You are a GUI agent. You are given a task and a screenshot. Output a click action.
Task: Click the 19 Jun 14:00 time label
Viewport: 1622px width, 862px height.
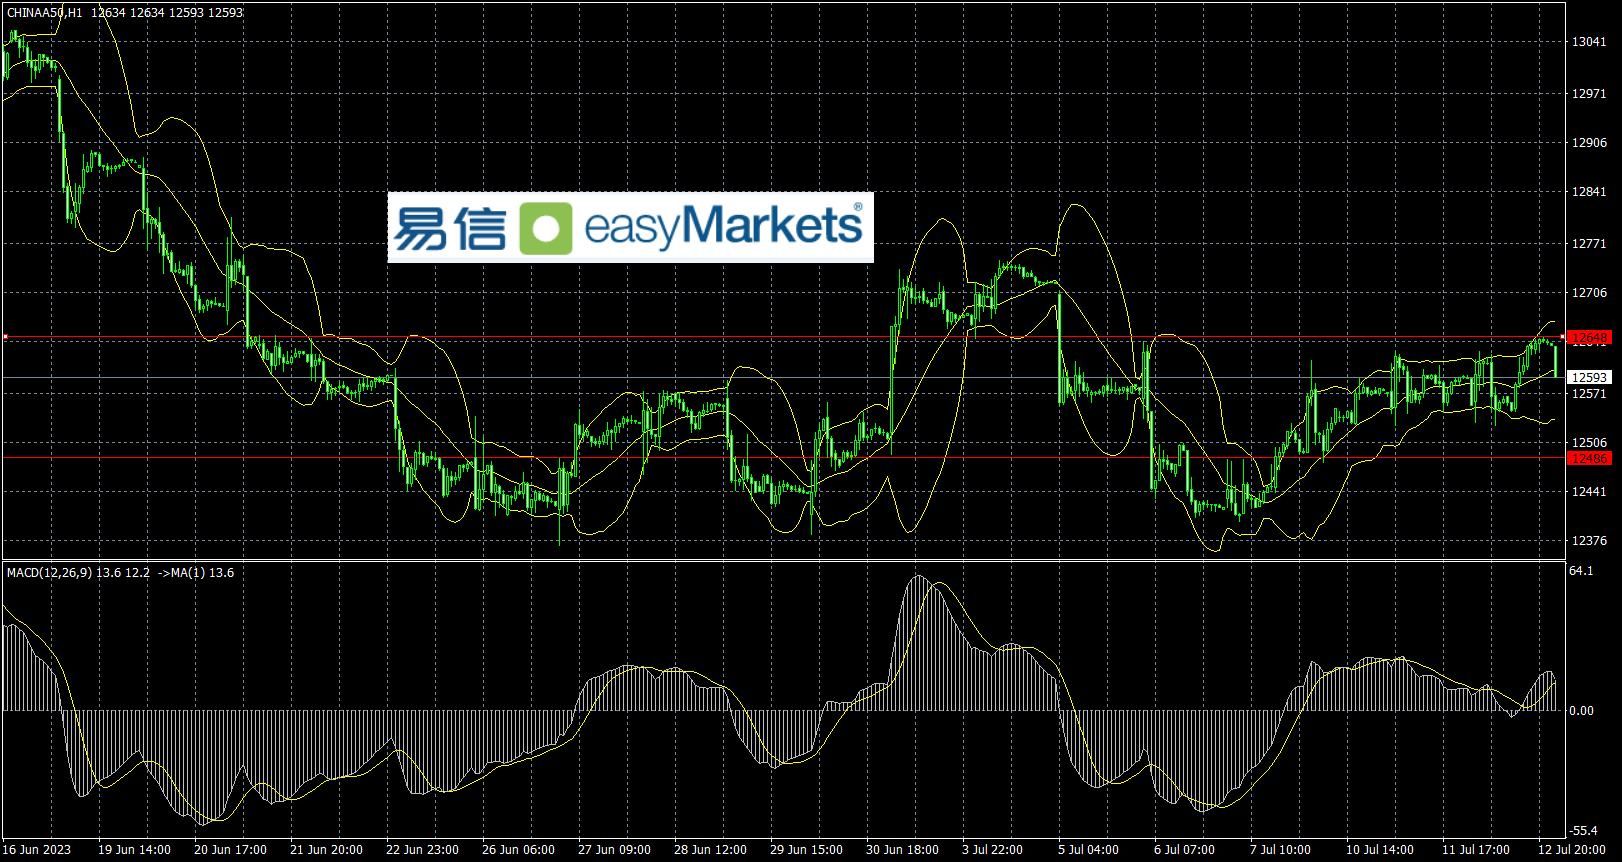point(134,850)
